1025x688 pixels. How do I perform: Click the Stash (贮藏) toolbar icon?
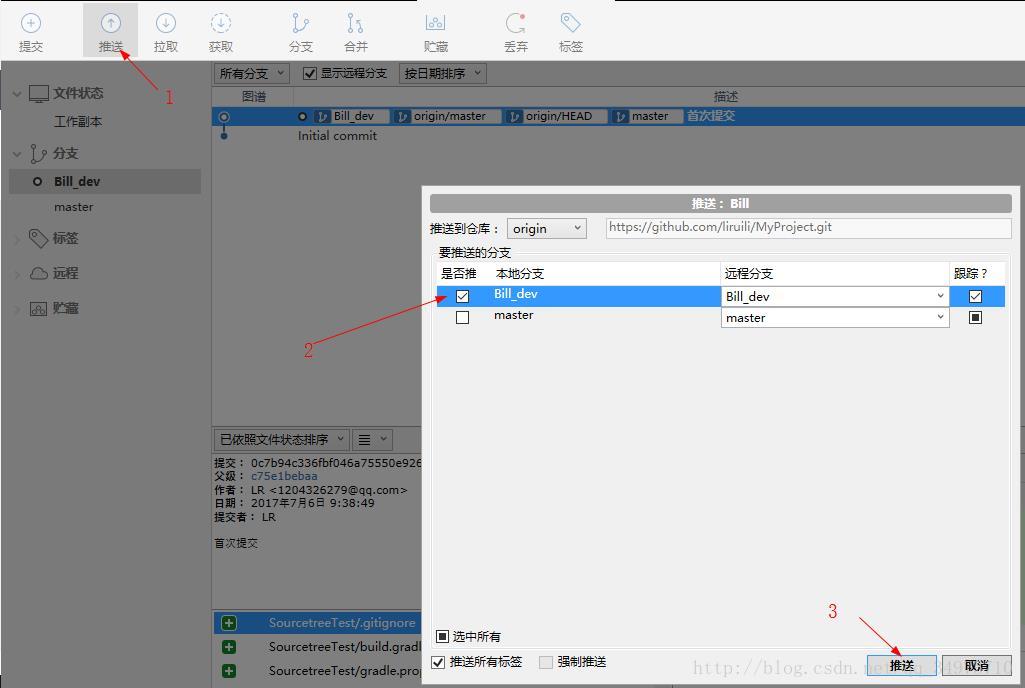[x=435, y=24]
